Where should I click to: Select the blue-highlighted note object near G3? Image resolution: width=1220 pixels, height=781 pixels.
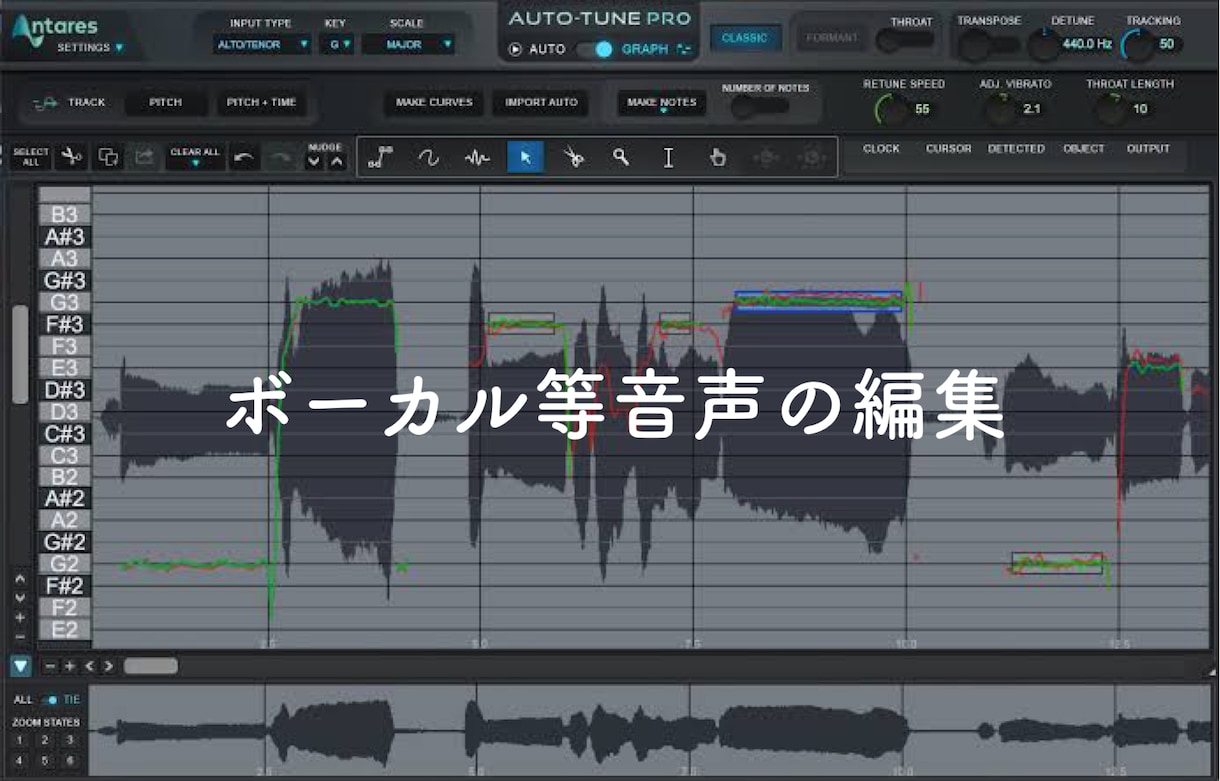pos(817,301)
